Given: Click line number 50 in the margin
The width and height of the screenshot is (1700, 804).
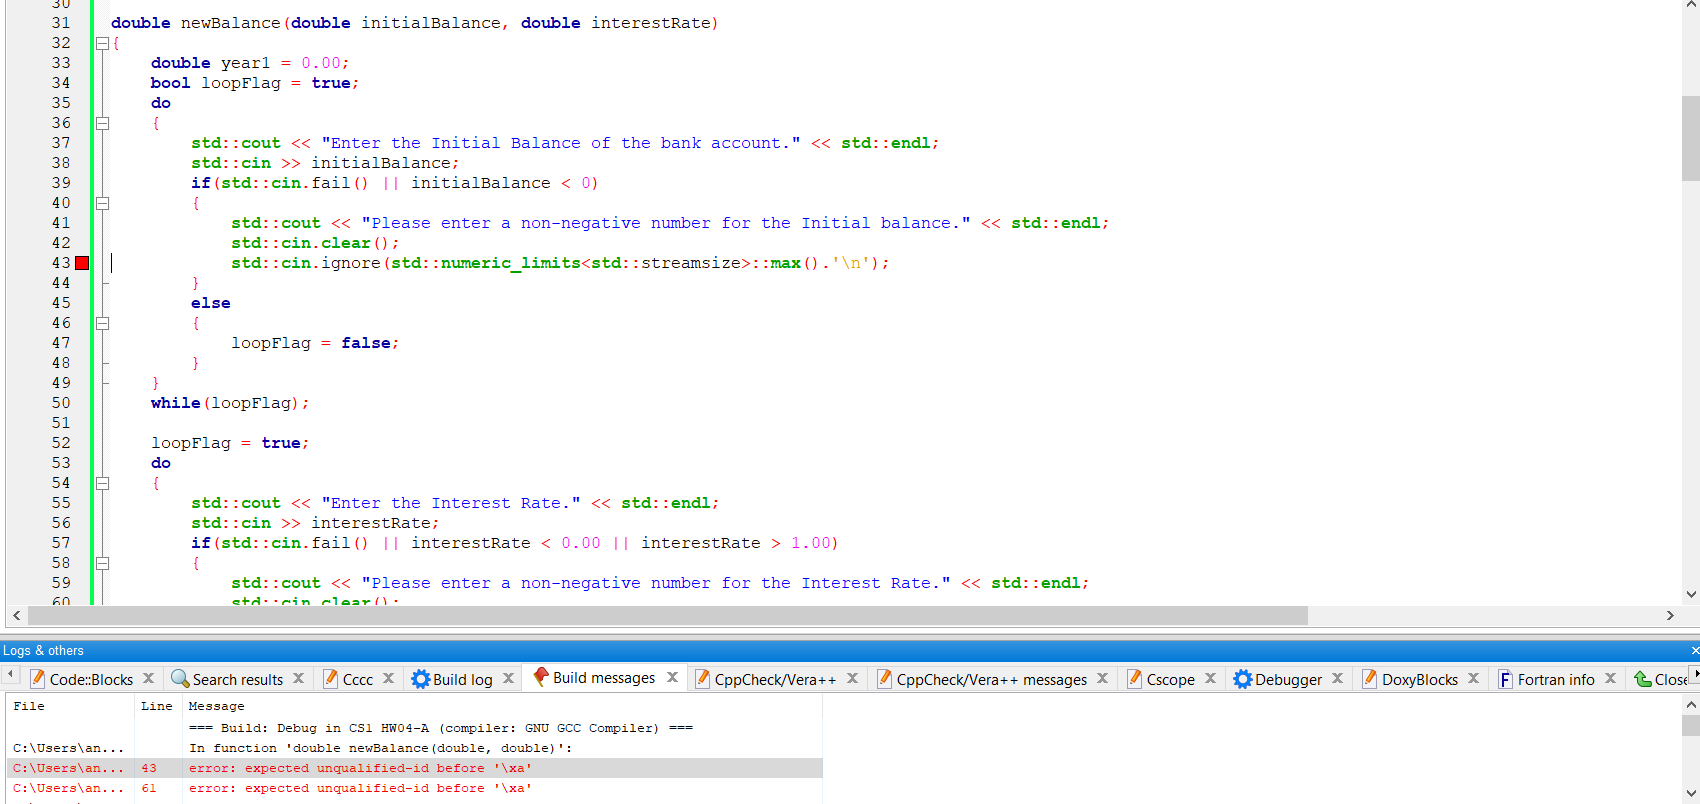Looking at the screenshot, I should [x=61, y=403].
